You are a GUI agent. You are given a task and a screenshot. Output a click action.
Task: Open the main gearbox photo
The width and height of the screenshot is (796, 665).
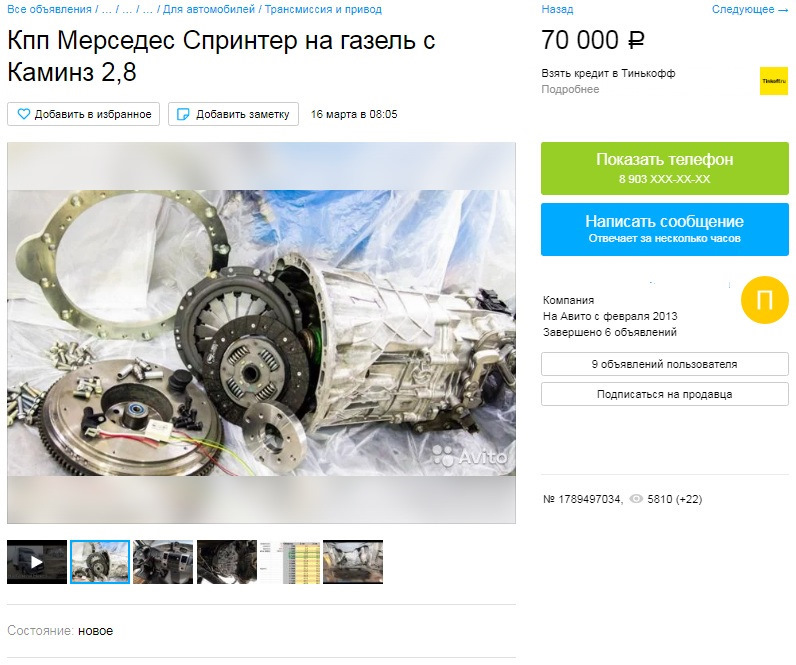click(261, 332)
